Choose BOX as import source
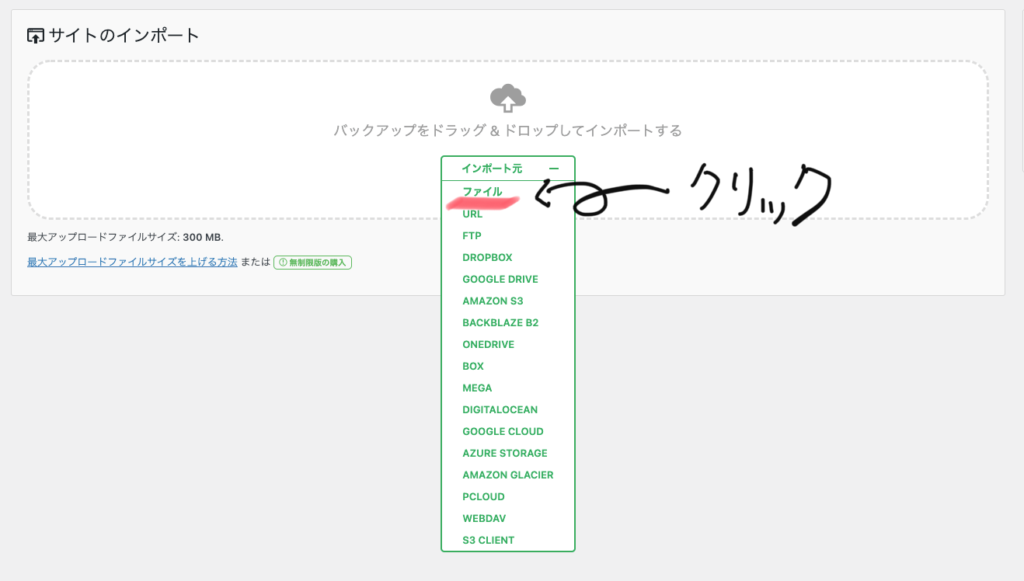Screen dimensions: 1024x581 [x=473, y=366]
